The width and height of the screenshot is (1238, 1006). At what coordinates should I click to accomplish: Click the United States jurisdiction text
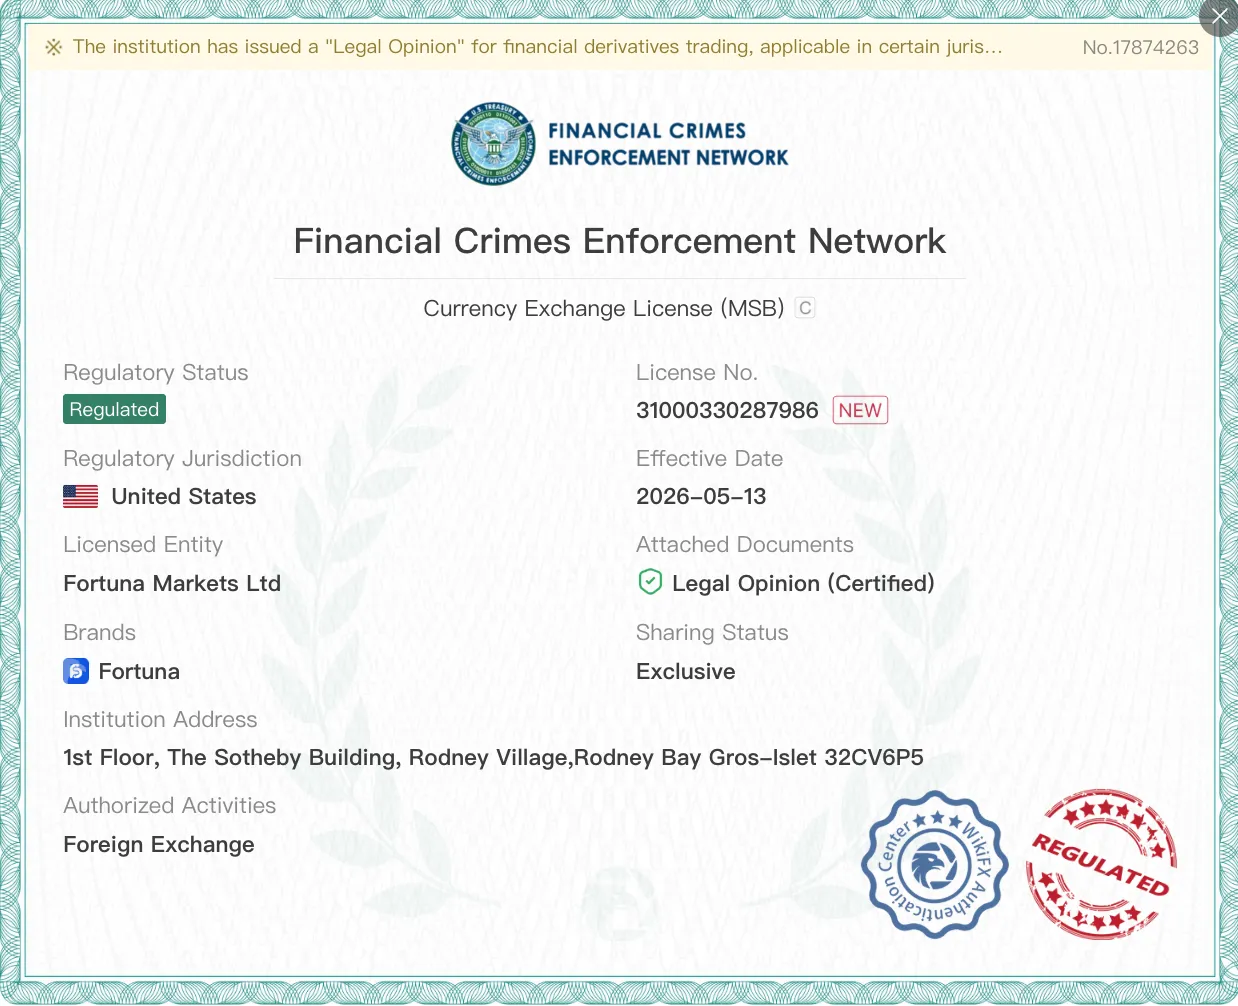184,496
